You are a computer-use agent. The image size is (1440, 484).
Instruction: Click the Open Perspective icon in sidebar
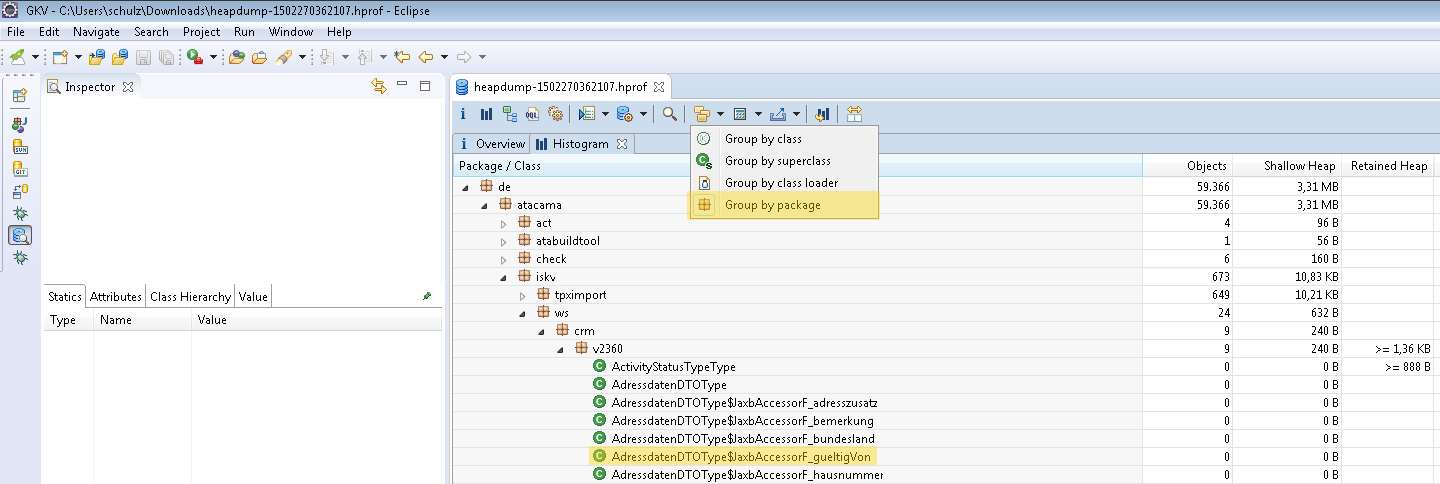click(x=19, y=97)
